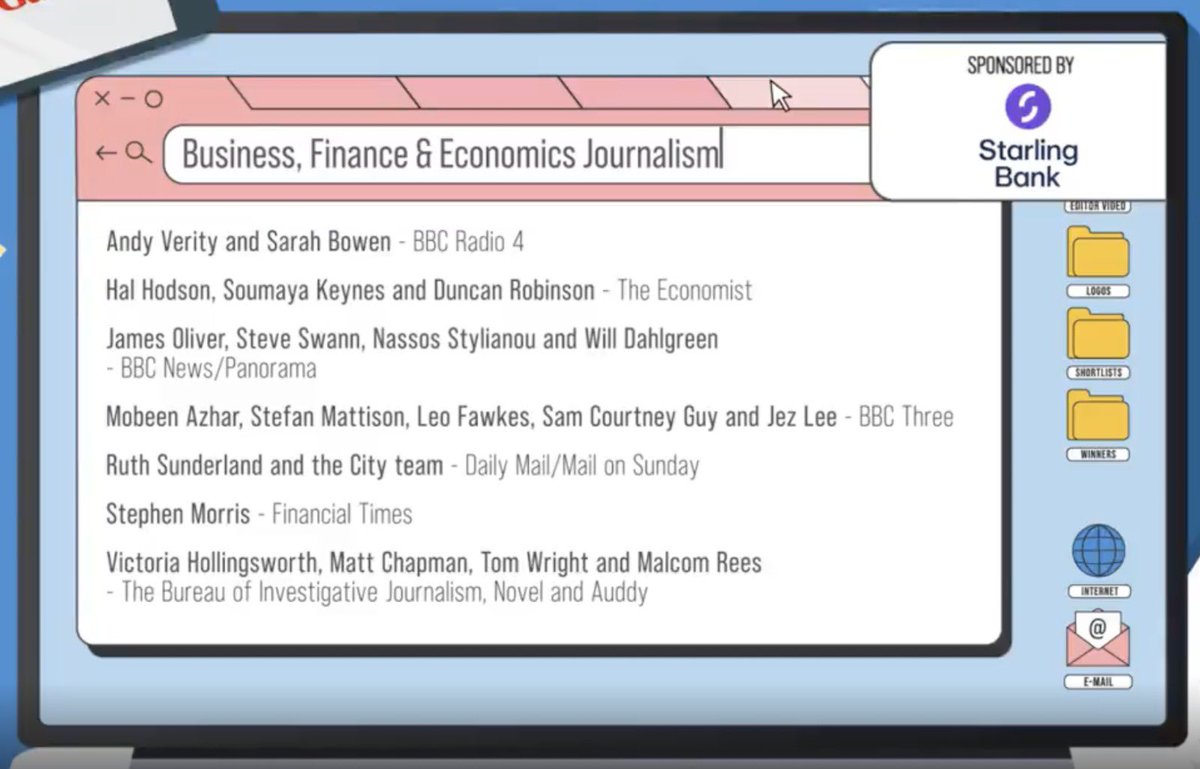Click The Economist text

(x=685, y=291)
